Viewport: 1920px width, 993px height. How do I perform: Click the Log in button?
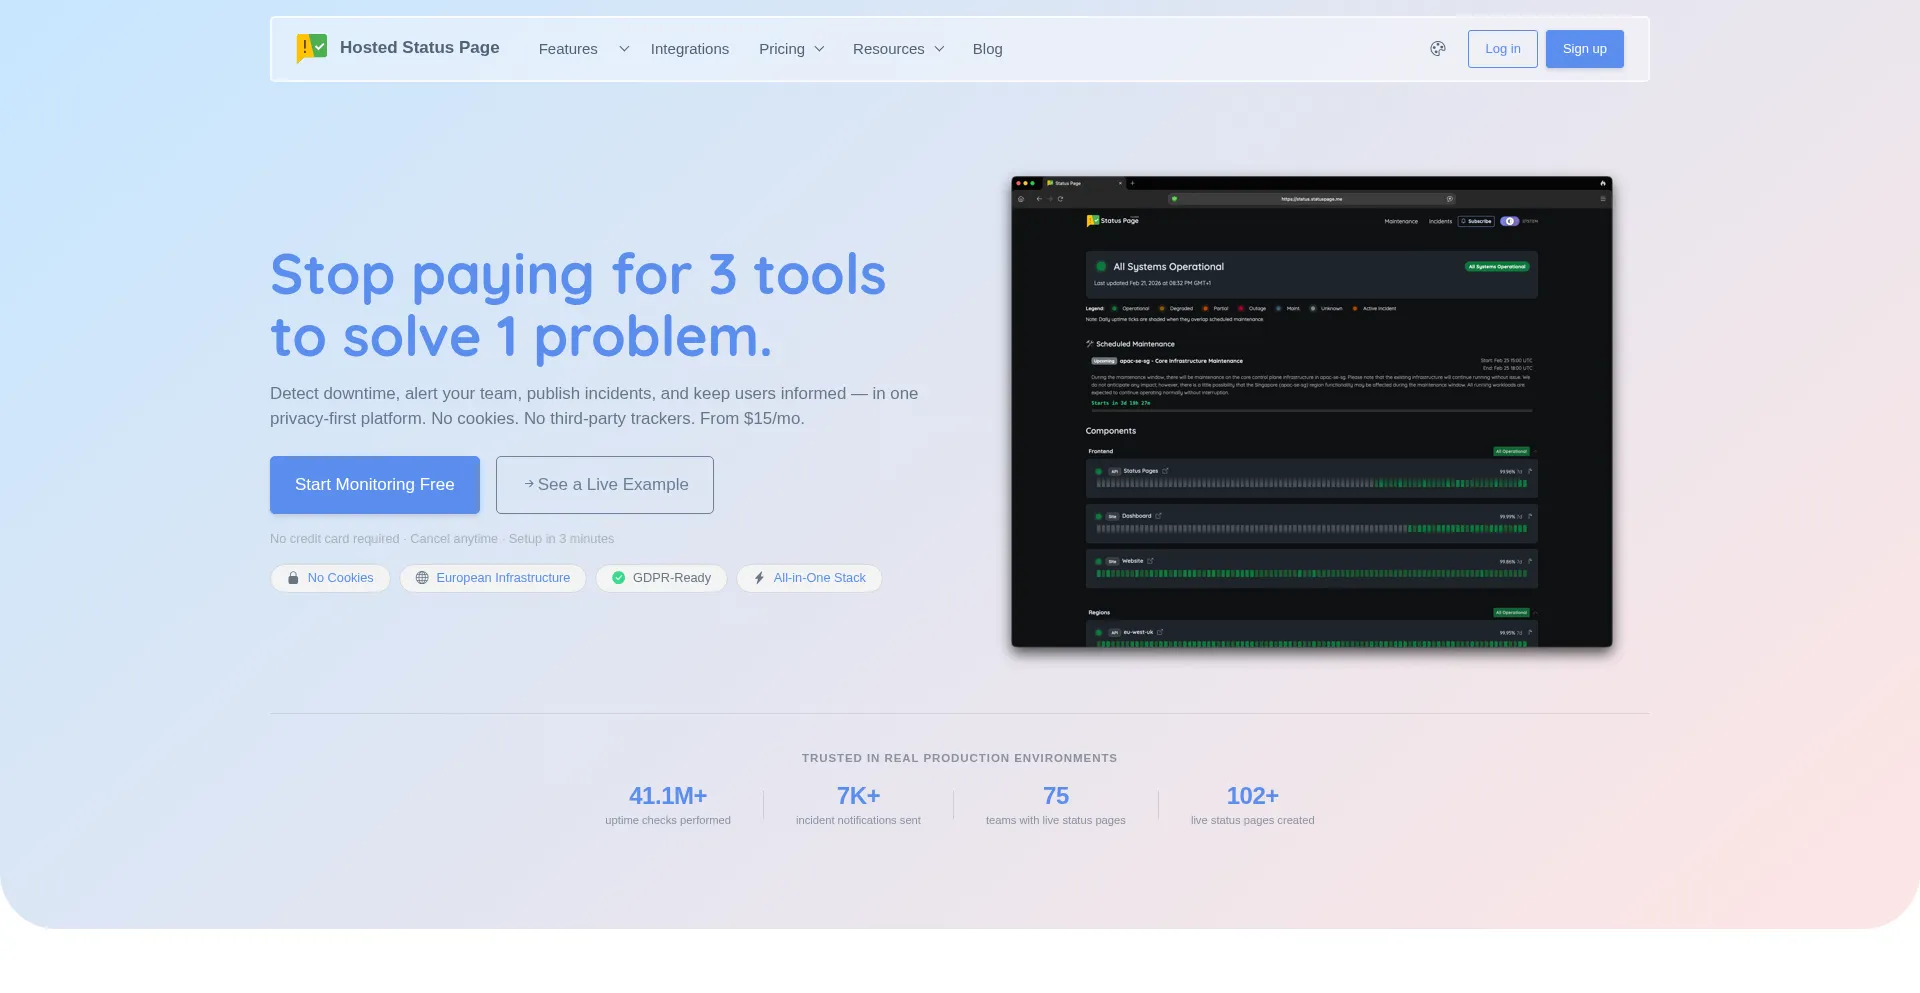point(1502,49)
